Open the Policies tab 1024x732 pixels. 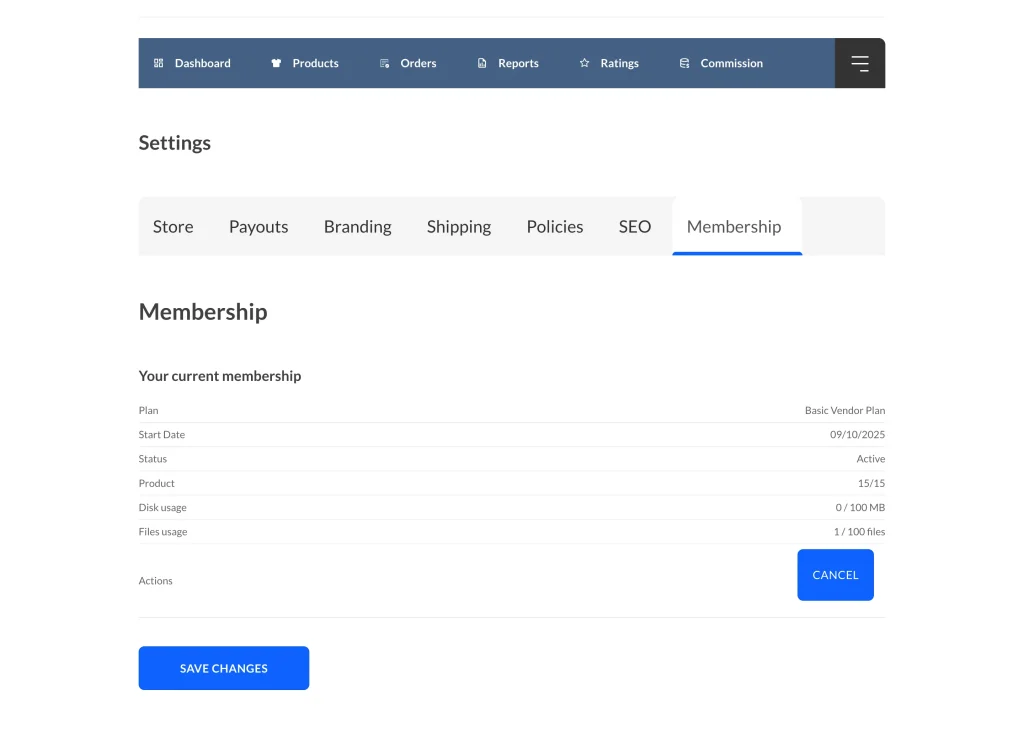pyautogui.click(x=554, y=227)
